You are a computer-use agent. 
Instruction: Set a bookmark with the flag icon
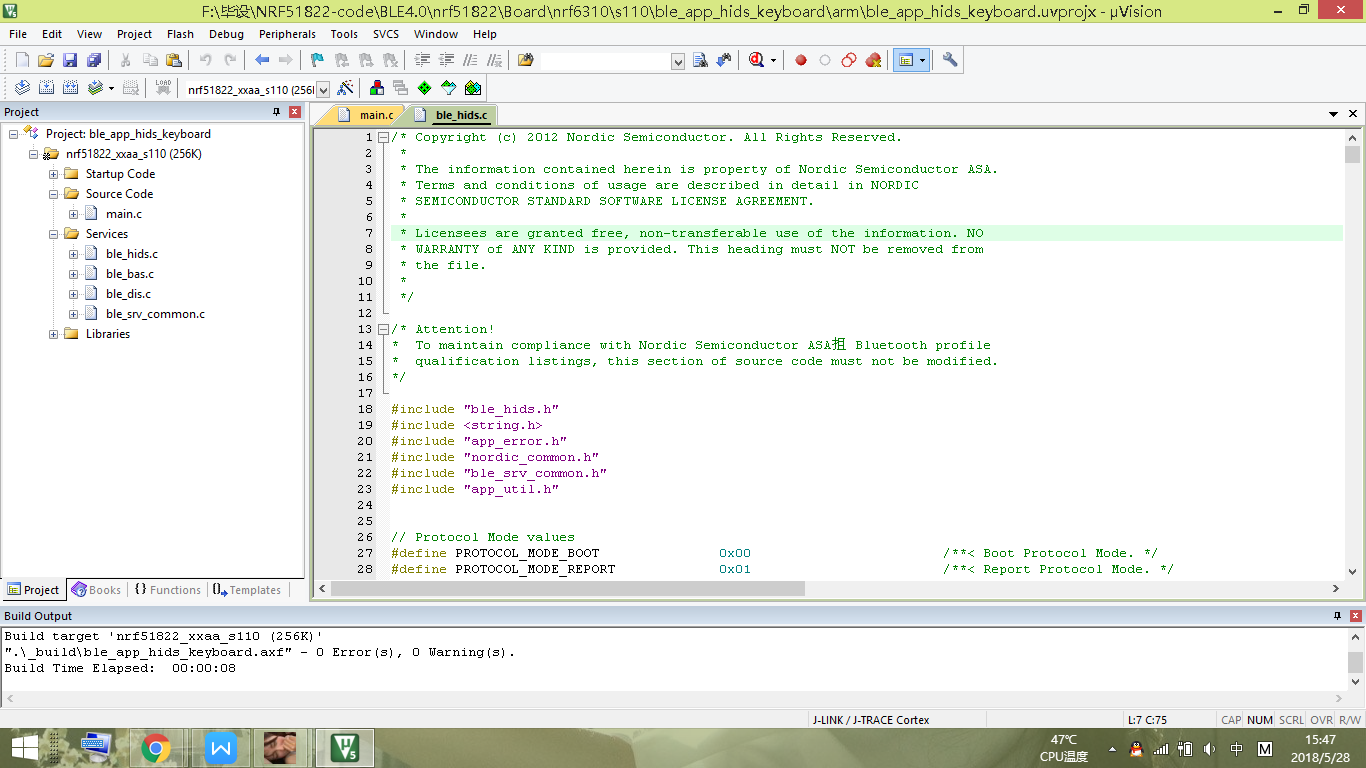[x=317, y=60]
